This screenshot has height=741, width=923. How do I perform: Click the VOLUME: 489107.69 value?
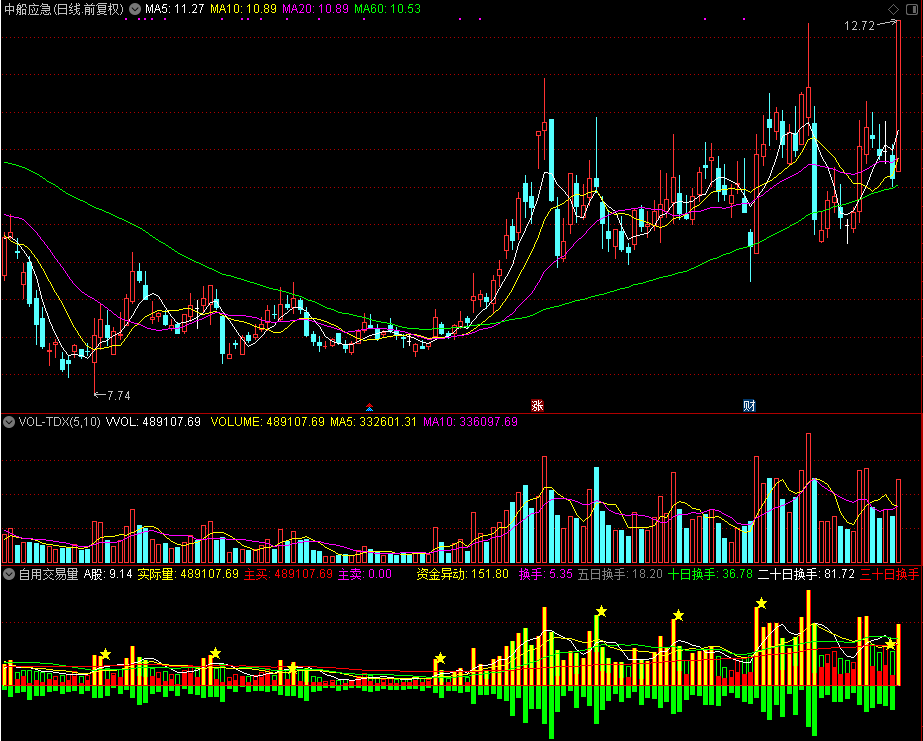(267, 422)
